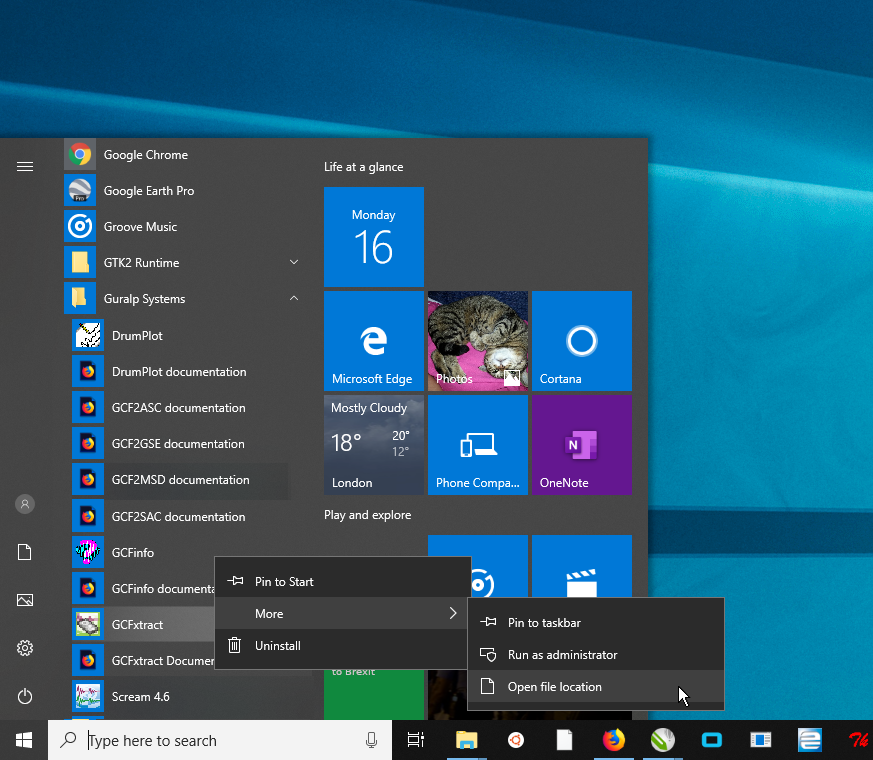
Task: Click the GCFxtract app icon
Action: point(88,625)
